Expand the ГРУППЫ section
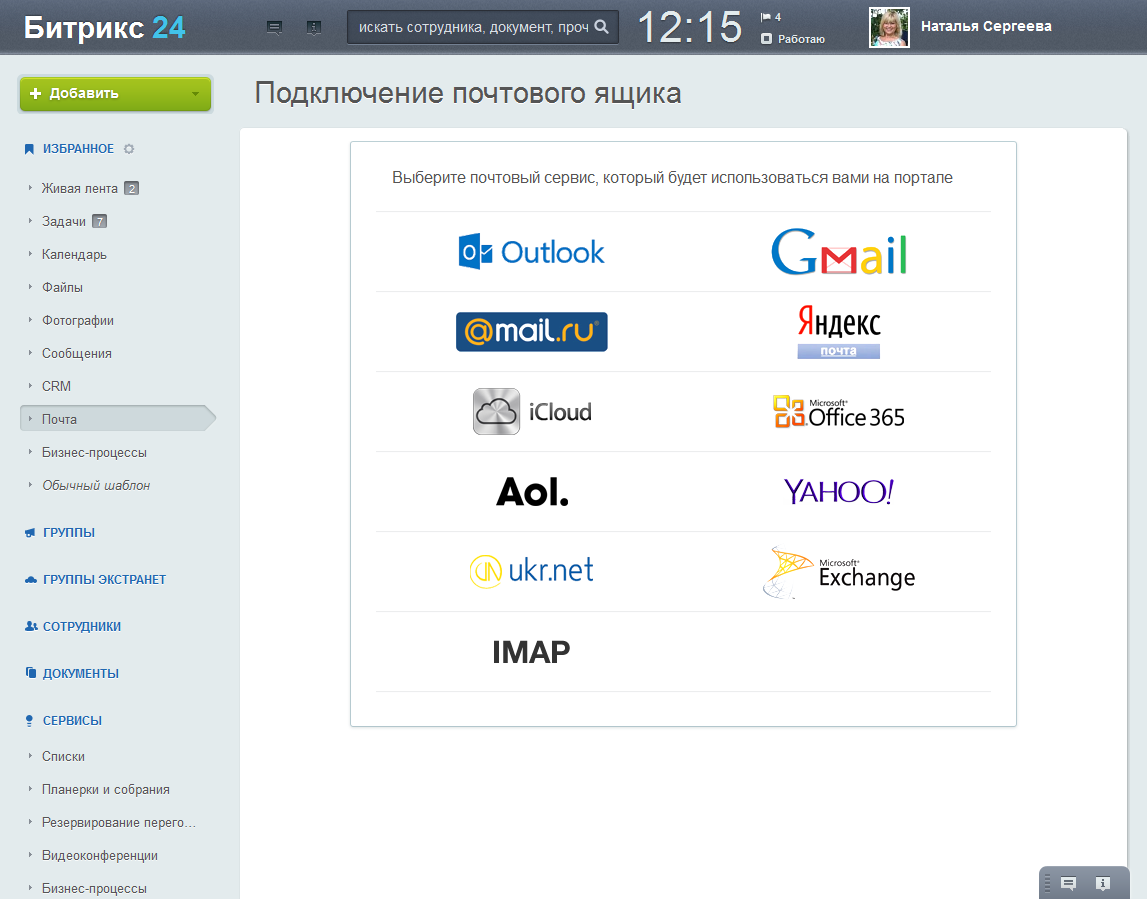 pyautogui.click(x=69, y=533)
